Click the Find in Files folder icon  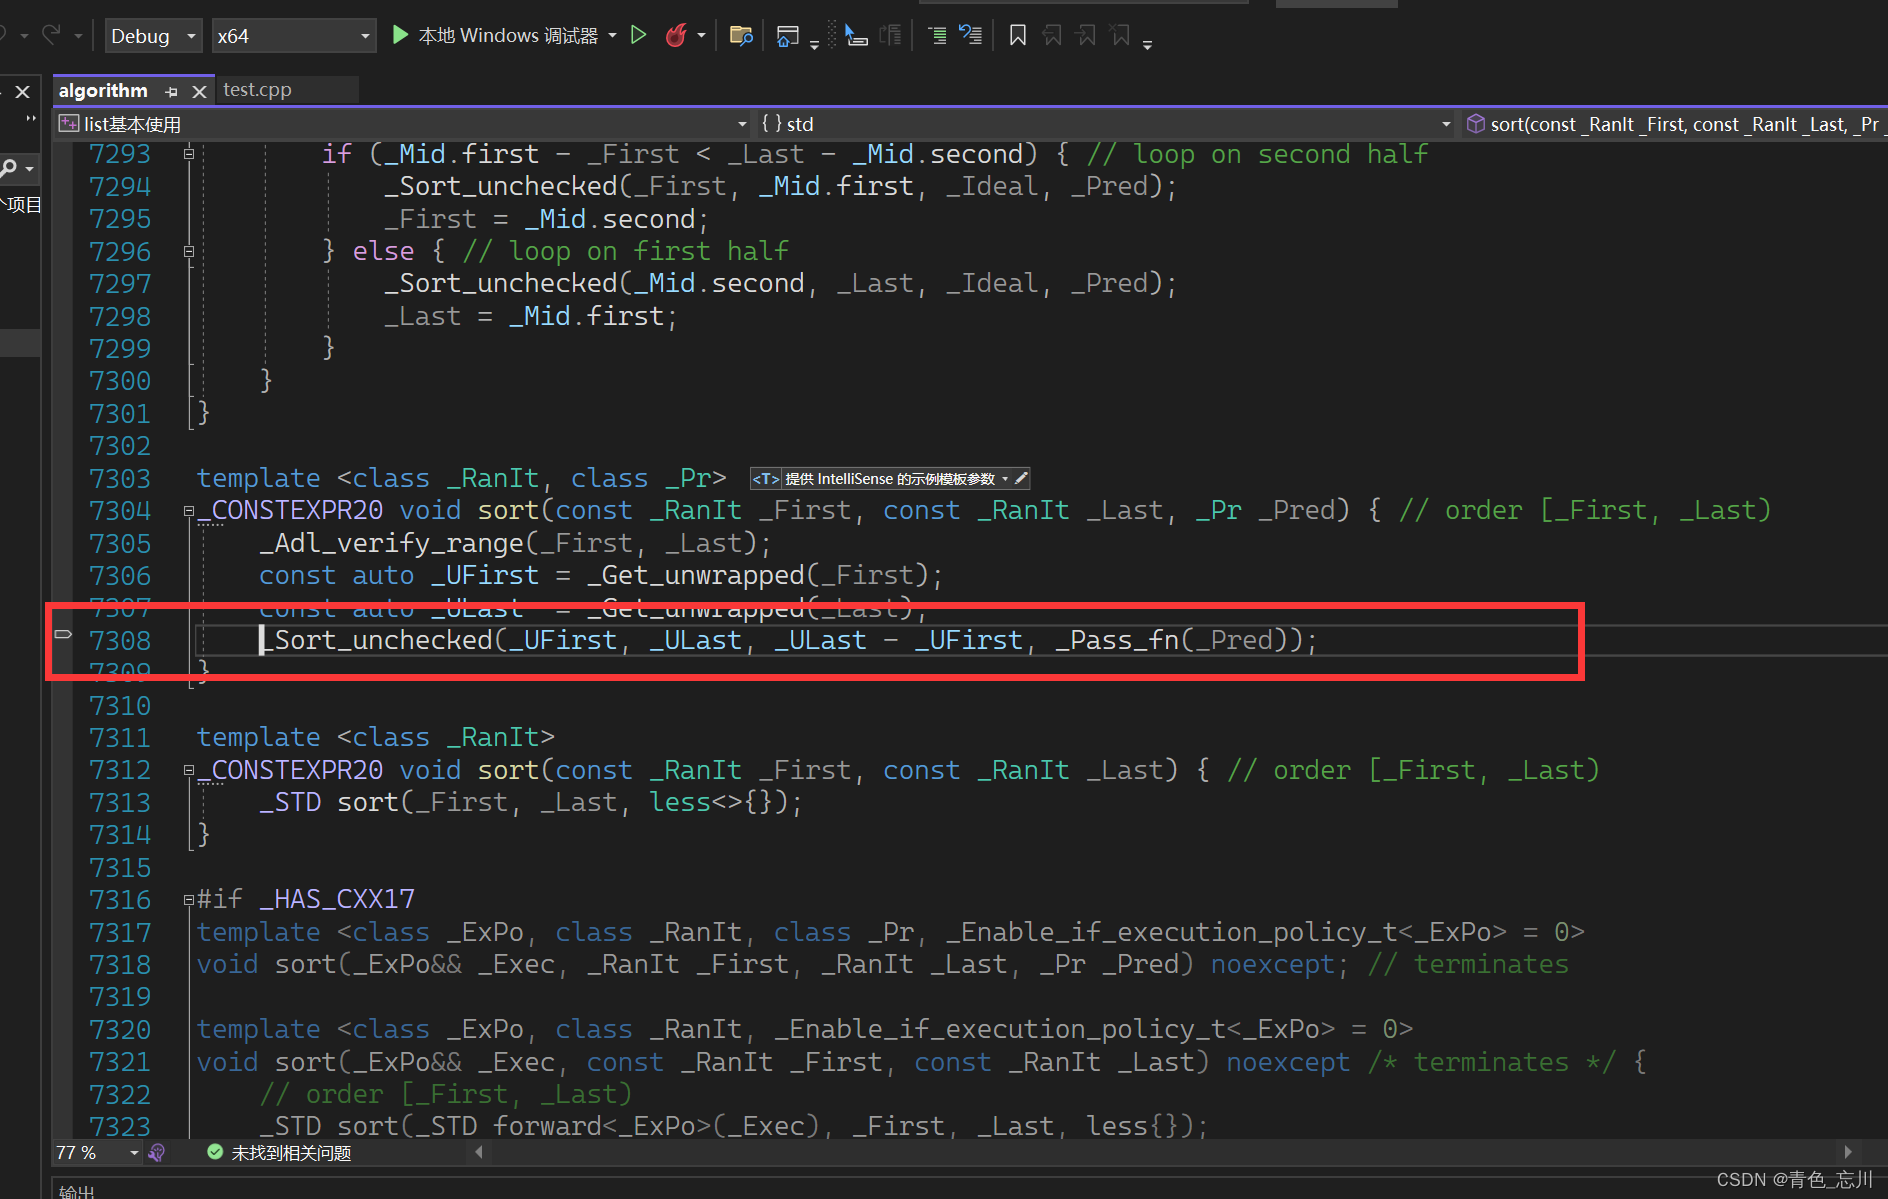(x=741, y=36)
